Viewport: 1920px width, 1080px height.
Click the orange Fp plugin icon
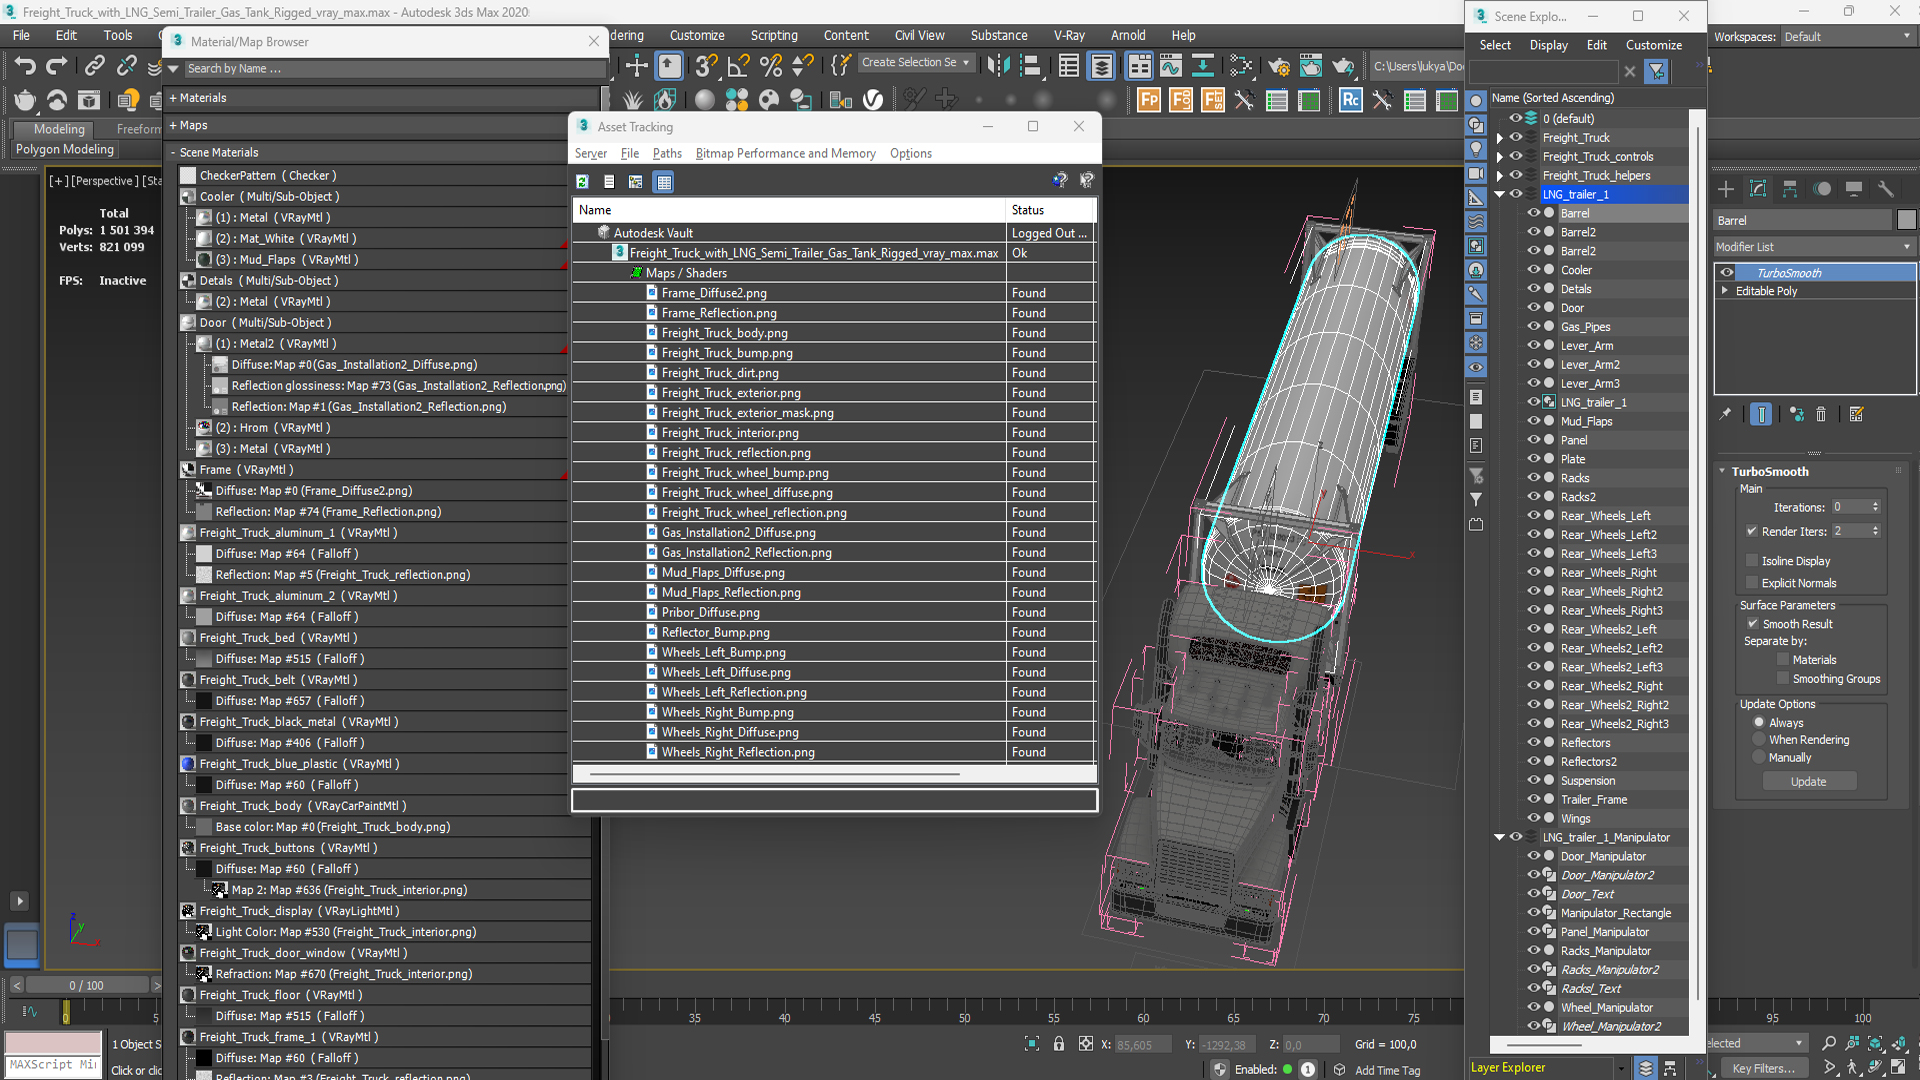tap(1149, 100)
